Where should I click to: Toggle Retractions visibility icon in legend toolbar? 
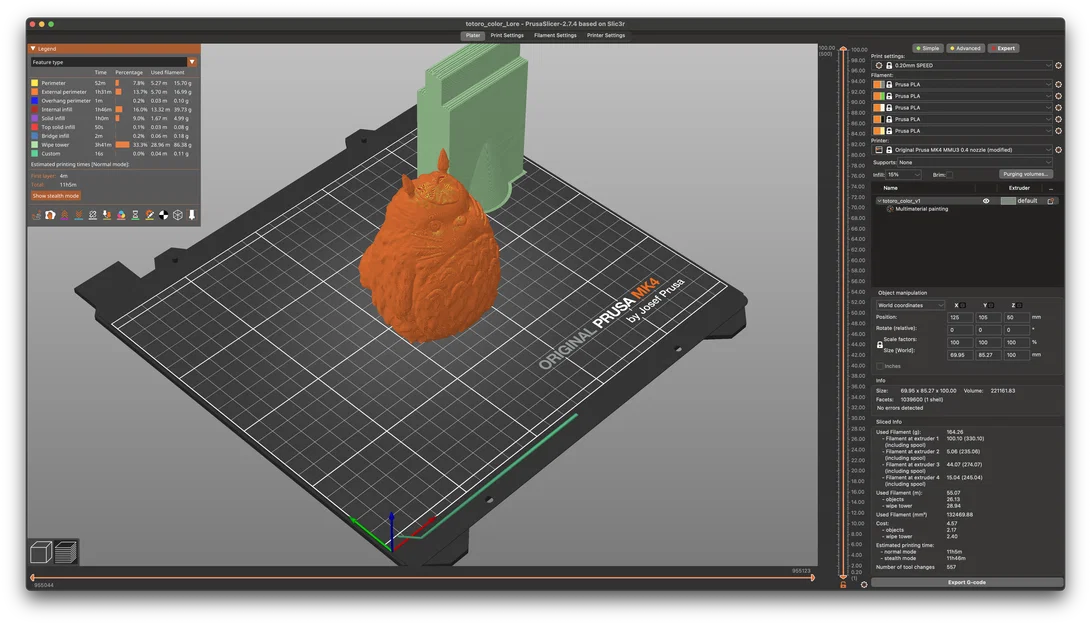[x=65, y=215]
